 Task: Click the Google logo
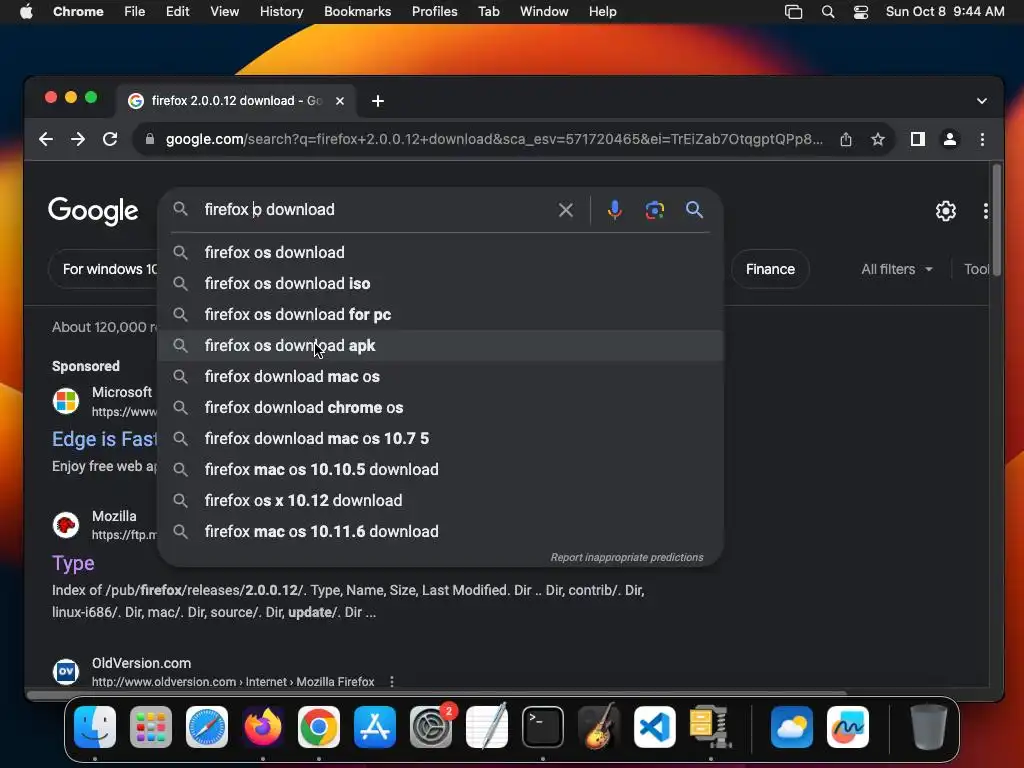pyautogui.click(x=93, y=211)
